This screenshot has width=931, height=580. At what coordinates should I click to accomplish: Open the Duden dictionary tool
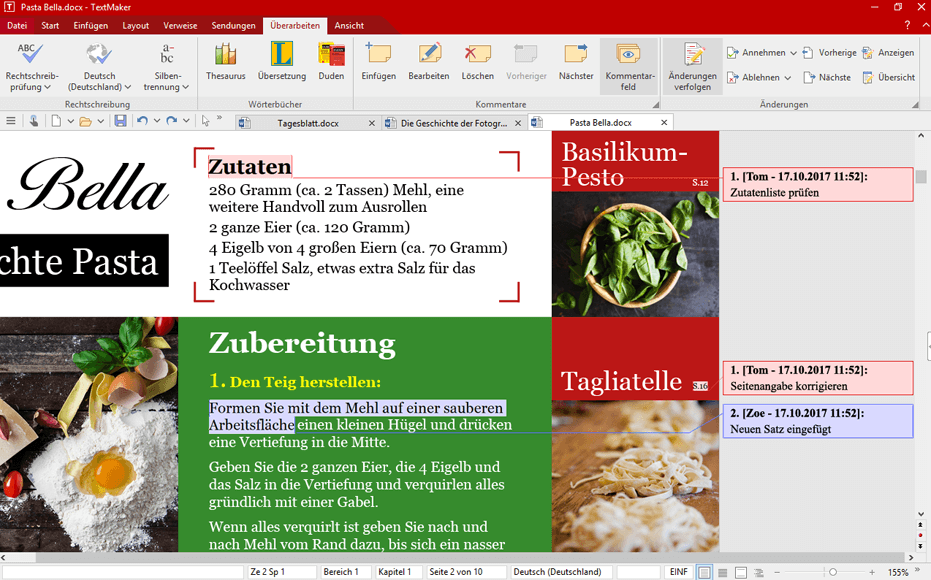pyautogui.click(x=331, y=62)
